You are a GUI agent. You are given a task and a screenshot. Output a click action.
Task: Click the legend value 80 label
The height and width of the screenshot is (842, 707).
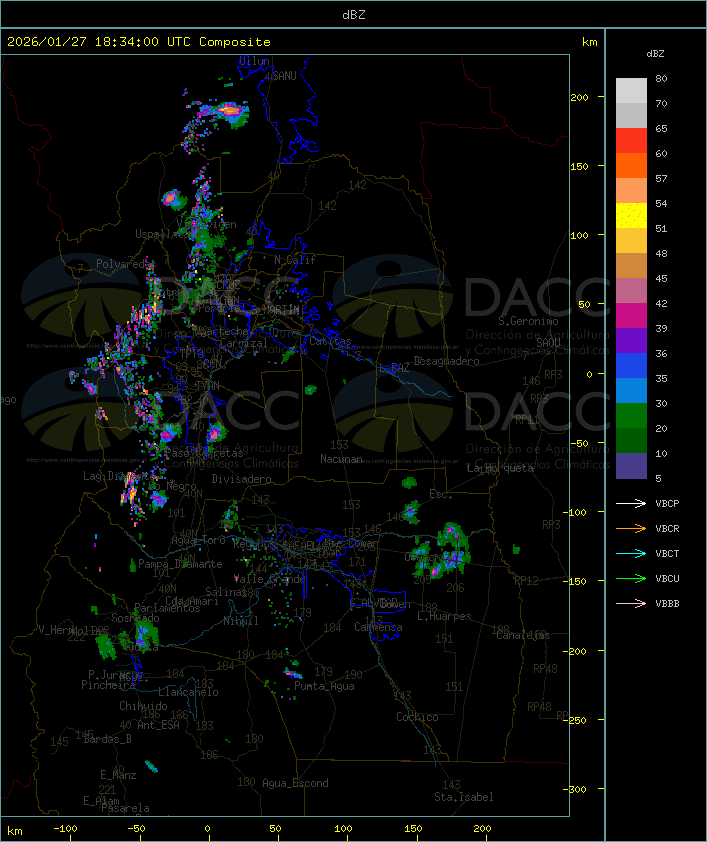[661, 78]
